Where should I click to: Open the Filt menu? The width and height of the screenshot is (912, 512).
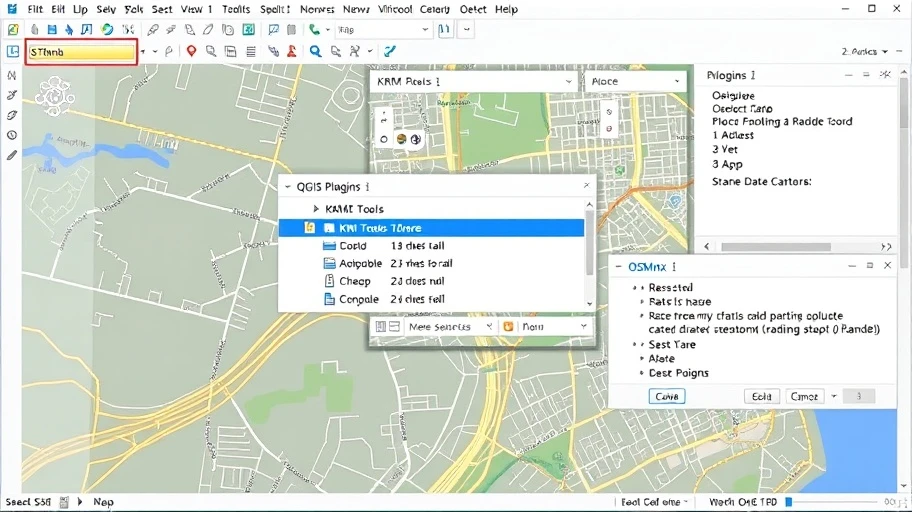pyautogui.click(x=35, y=9)
